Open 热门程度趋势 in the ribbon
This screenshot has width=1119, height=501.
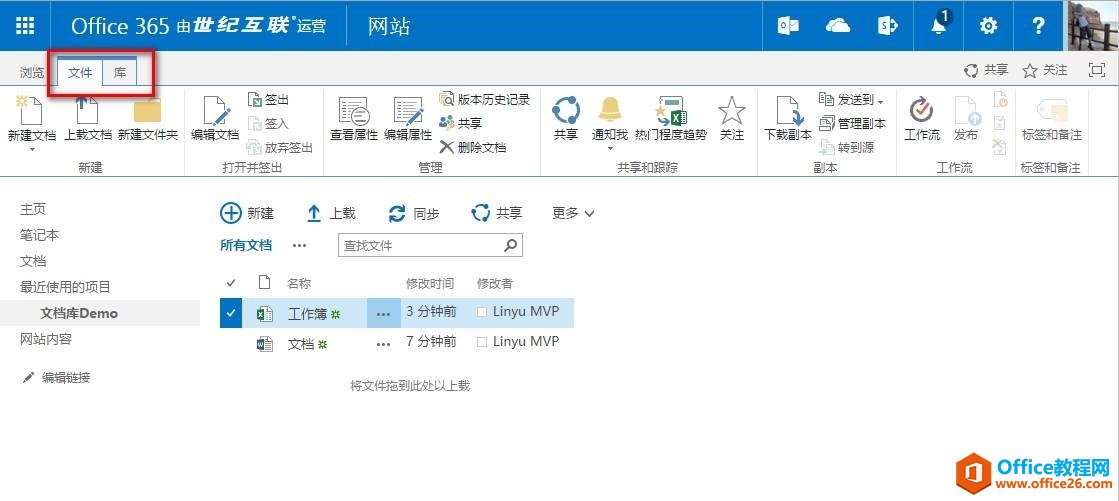coord(671,118)
